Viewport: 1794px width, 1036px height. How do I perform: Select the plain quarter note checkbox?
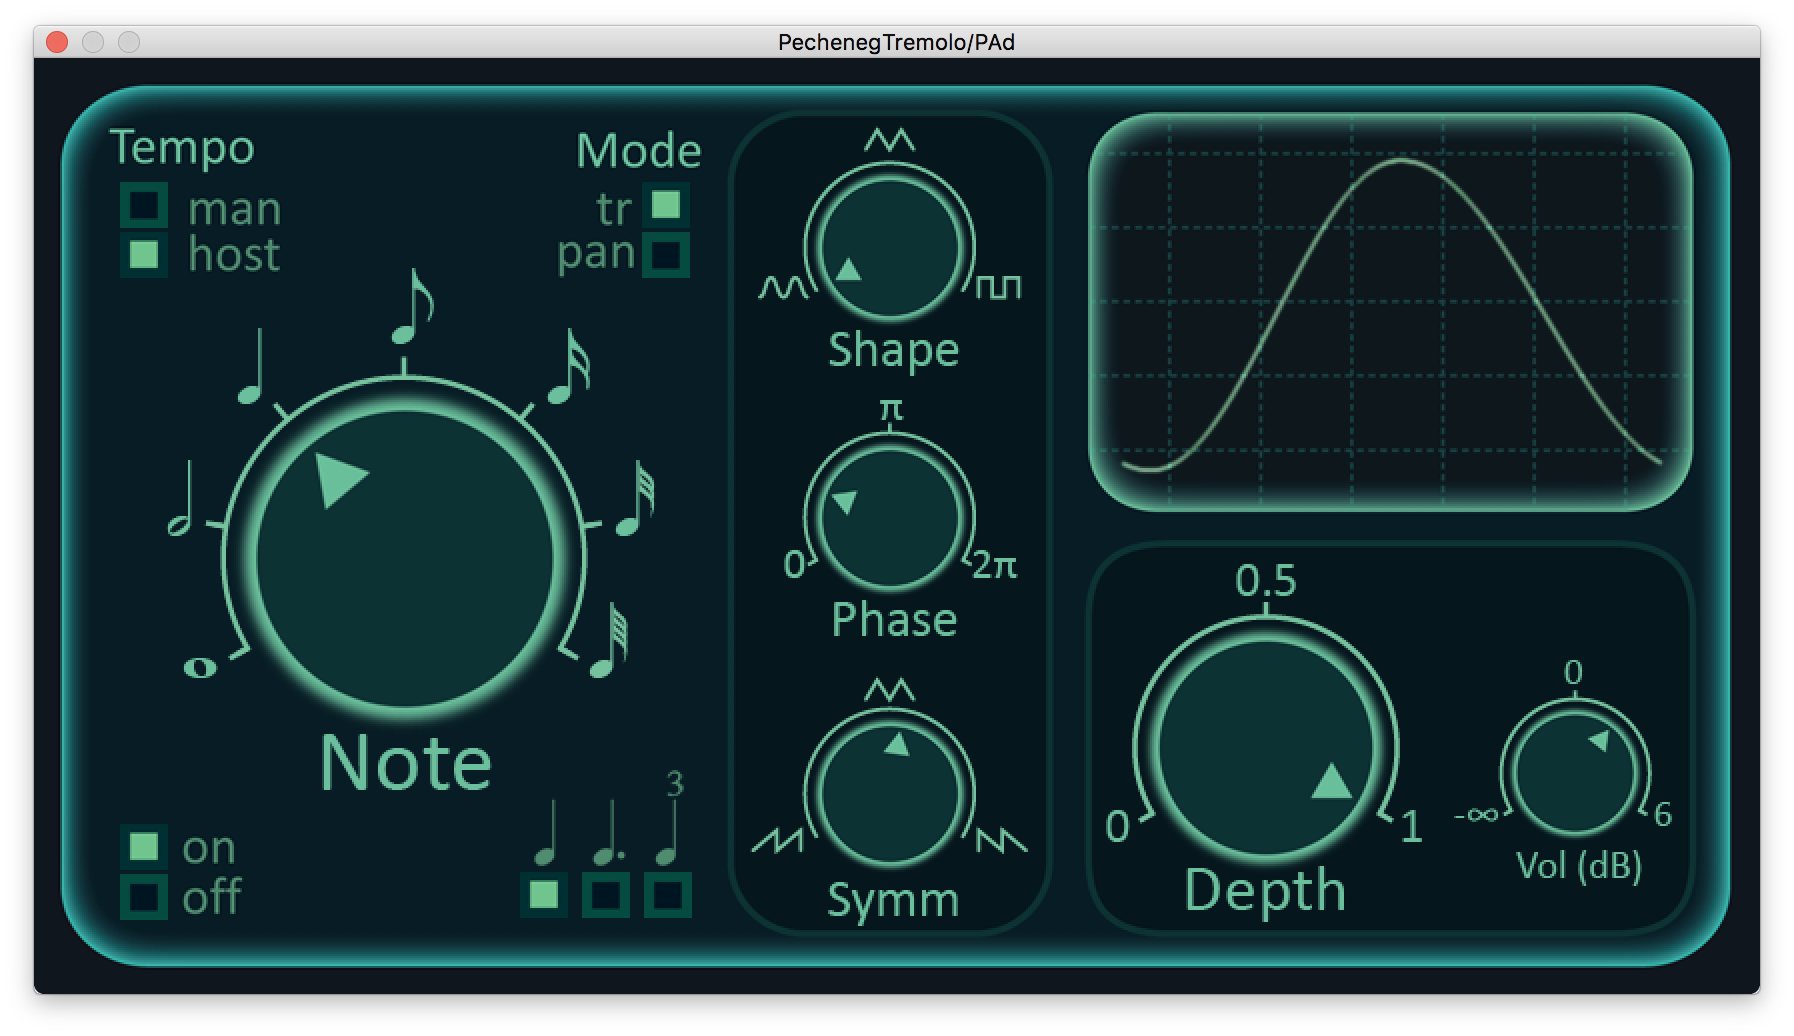coord(544,894)
